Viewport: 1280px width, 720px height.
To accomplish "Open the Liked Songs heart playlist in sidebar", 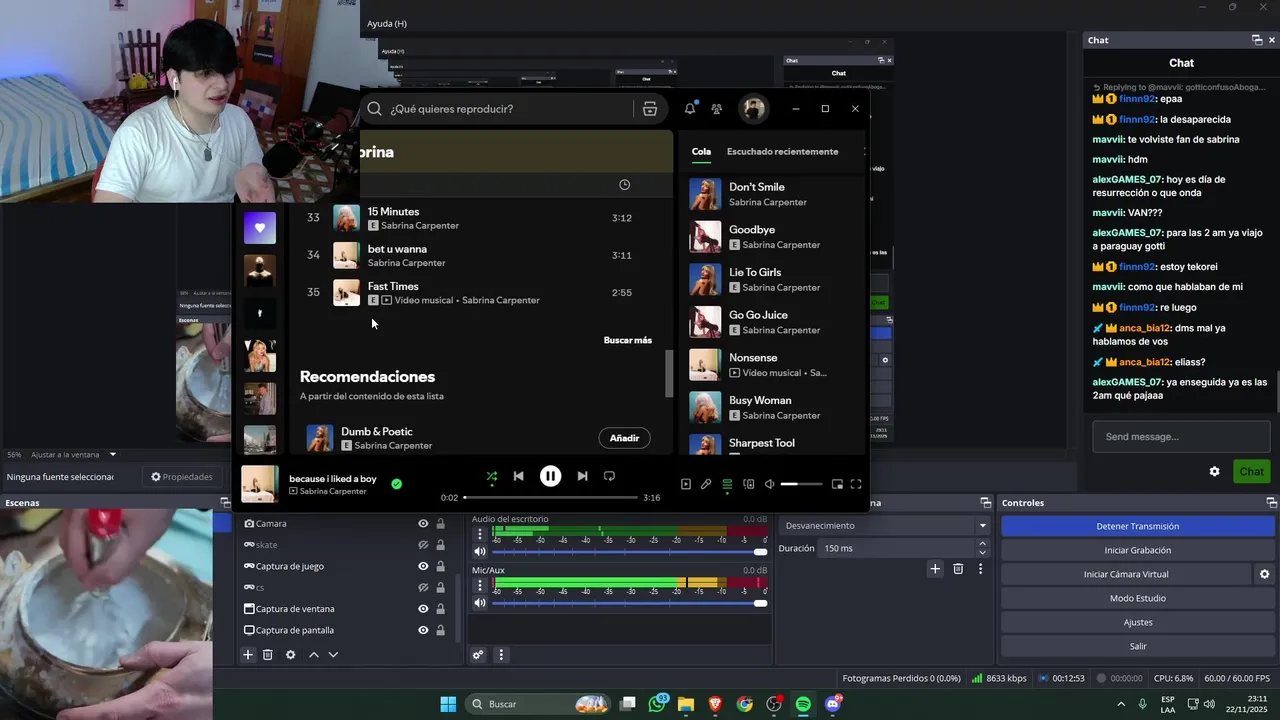I will (x=260, y=228).
